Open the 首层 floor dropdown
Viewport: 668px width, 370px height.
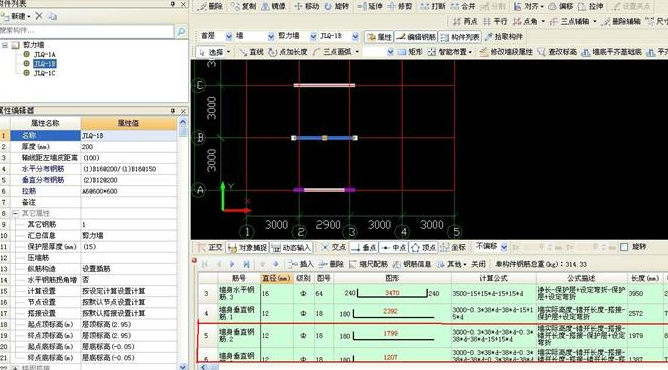tap(229, 37)
